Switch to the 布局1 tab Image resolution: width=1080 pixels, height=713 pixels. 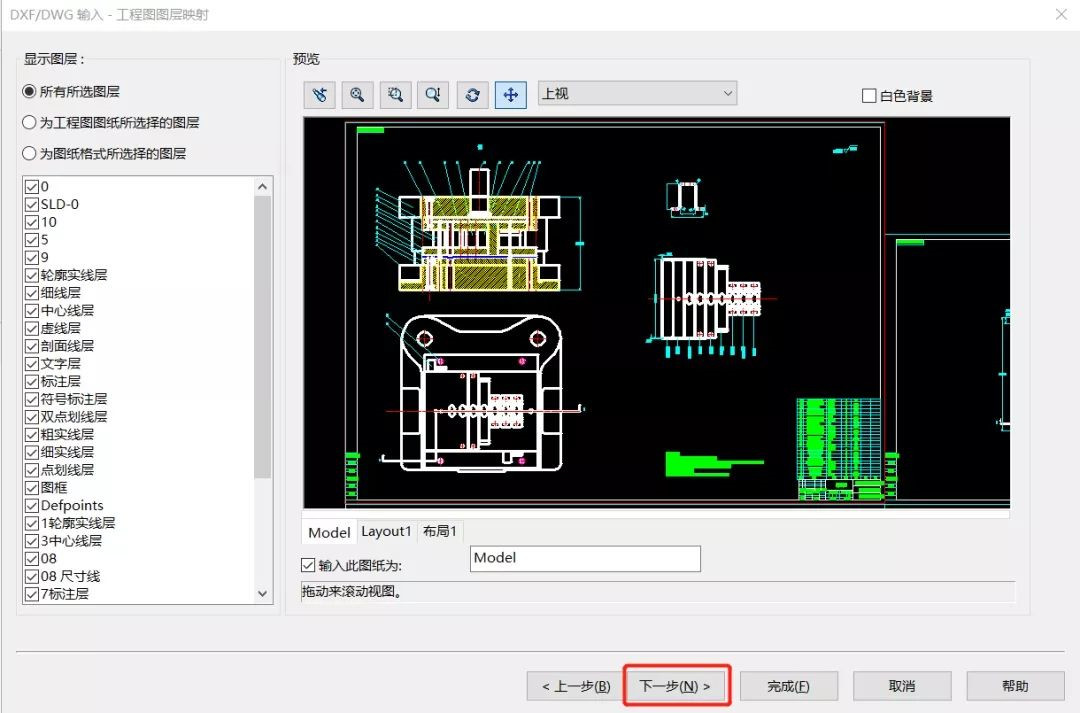click(x=439, y=531)
